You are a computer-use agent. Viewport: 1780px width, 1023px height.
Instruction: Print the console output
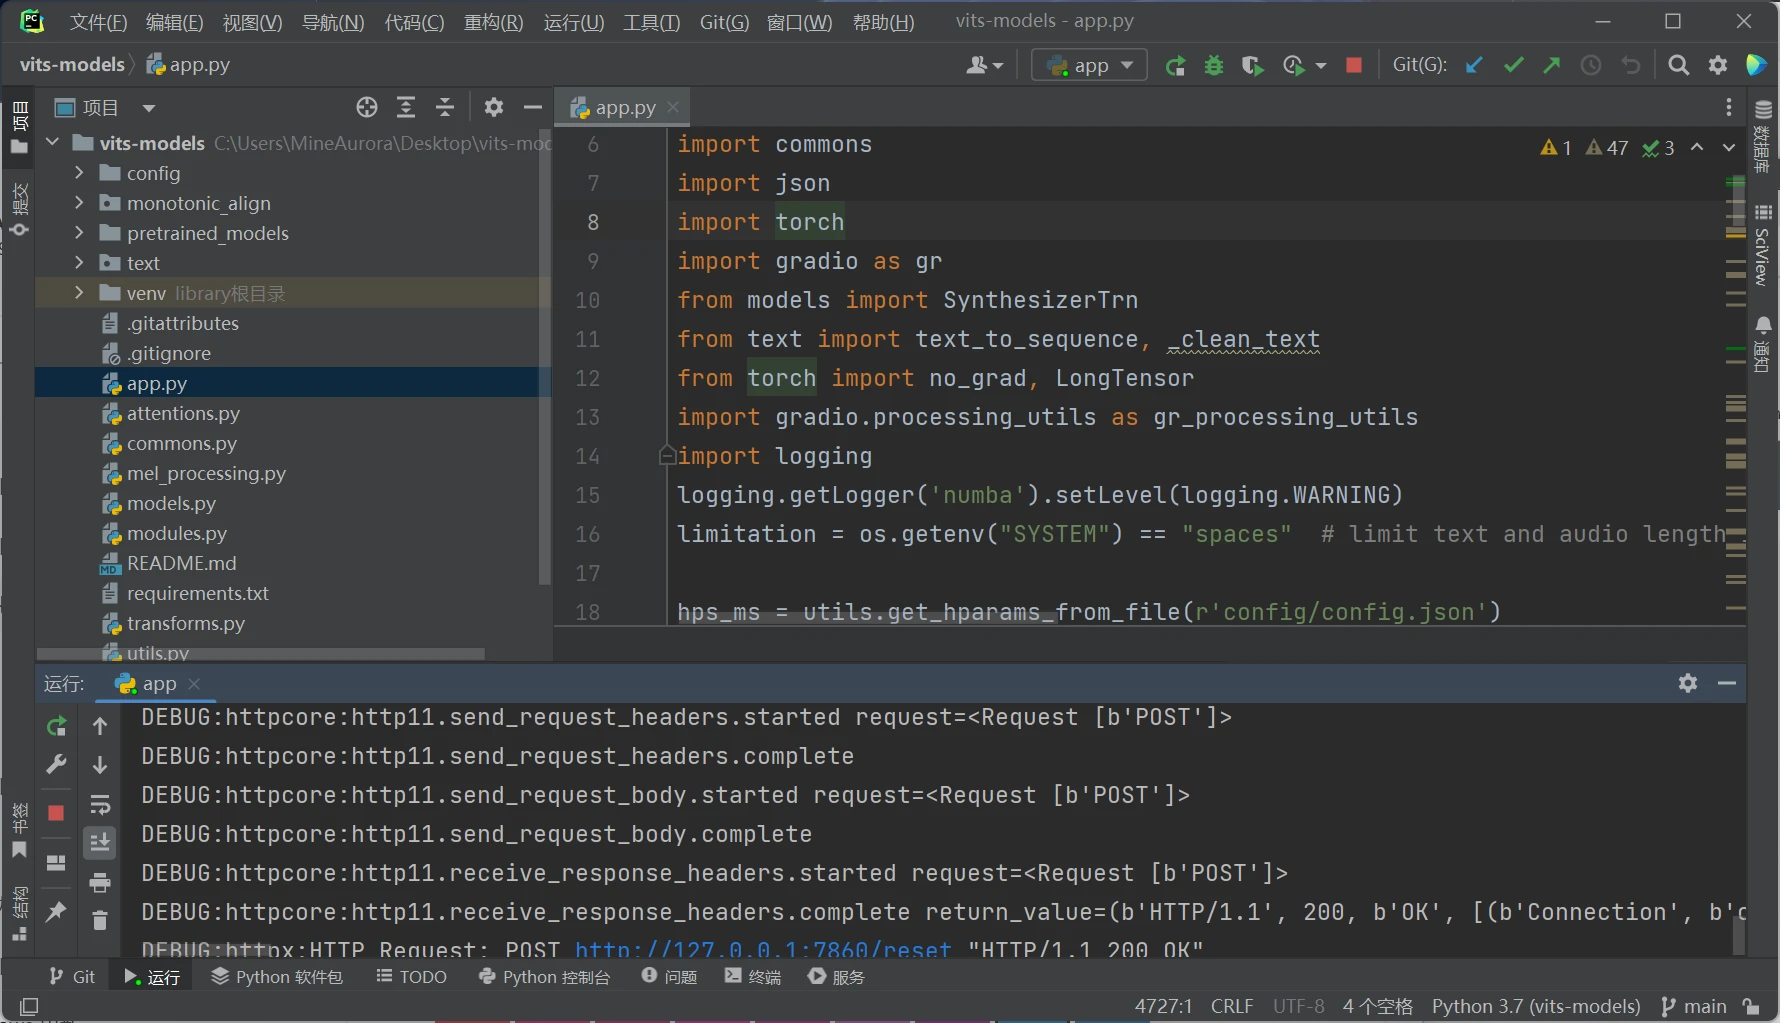[100, 882]
